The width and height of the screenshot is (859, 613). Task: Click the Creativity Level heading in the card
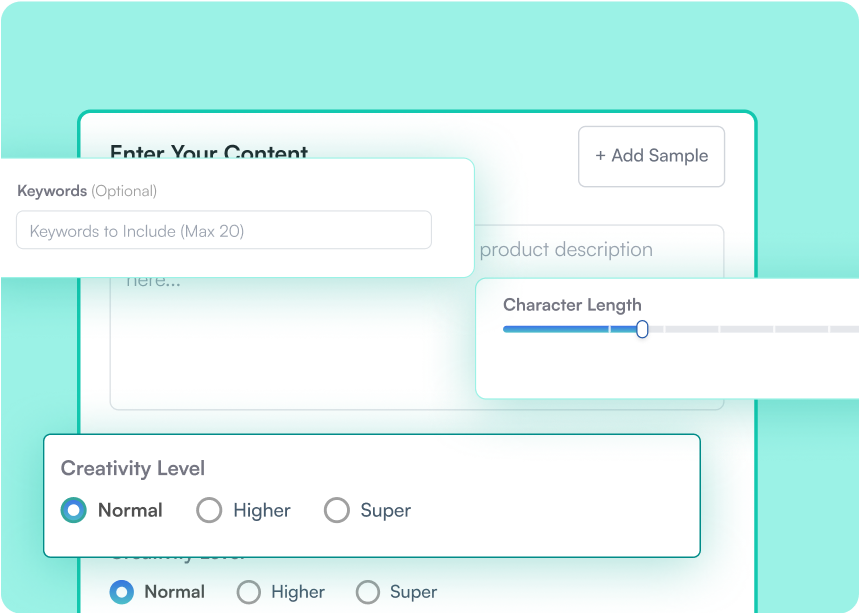pyautogui.click(x=132, y=468)
